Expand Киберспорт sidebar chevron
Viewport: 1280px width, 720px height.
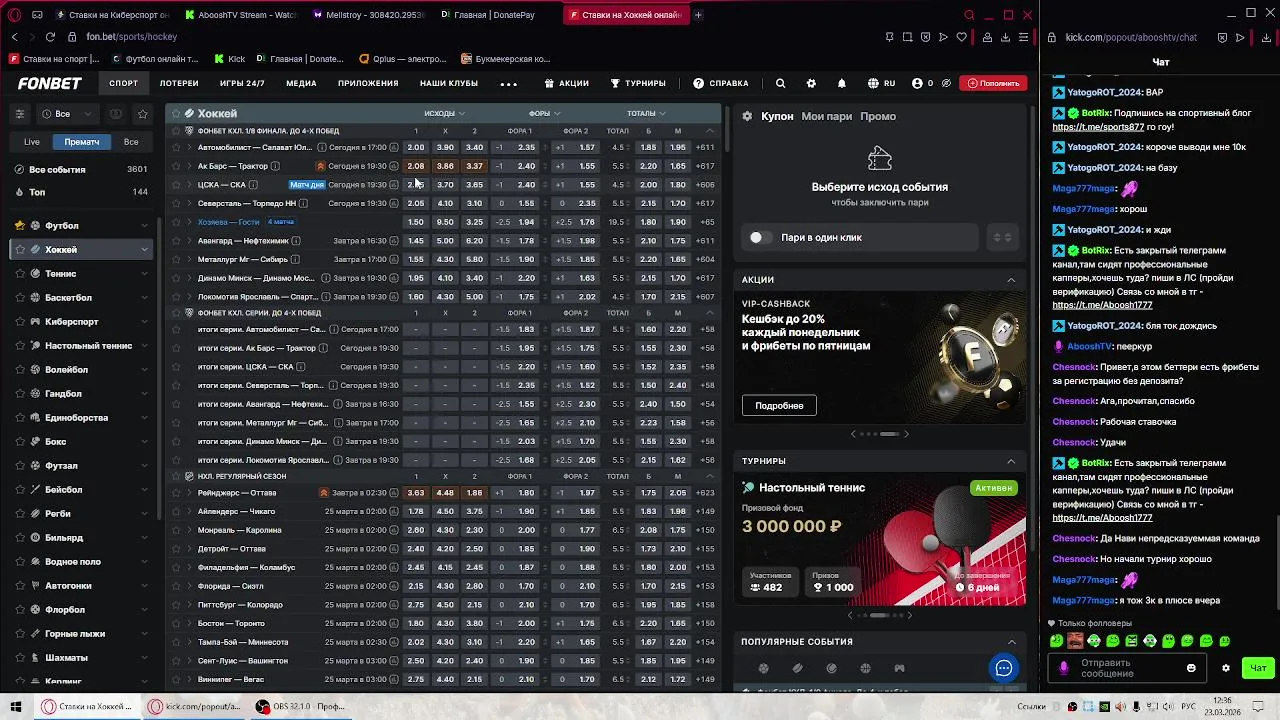(x=144, y=322)
